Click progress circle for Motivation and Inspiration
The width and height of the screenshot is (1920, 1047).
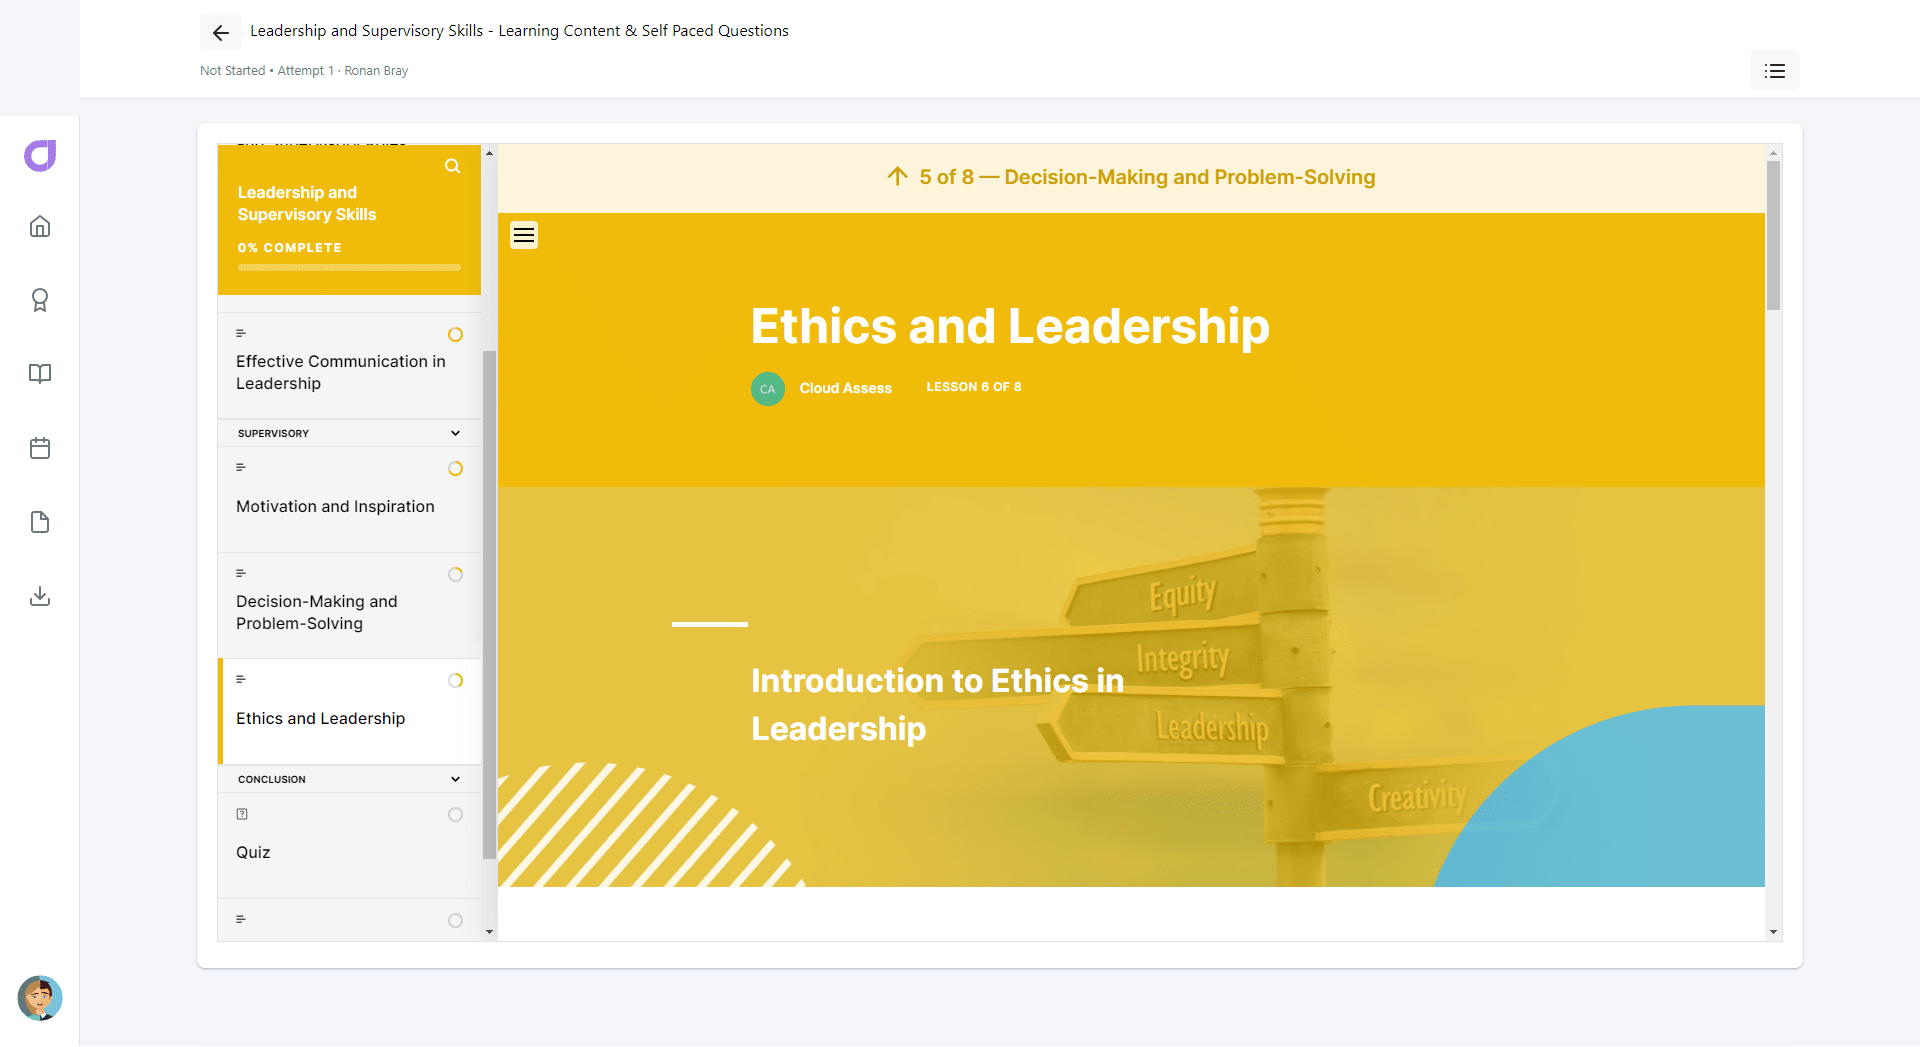(x=456, y=468)
